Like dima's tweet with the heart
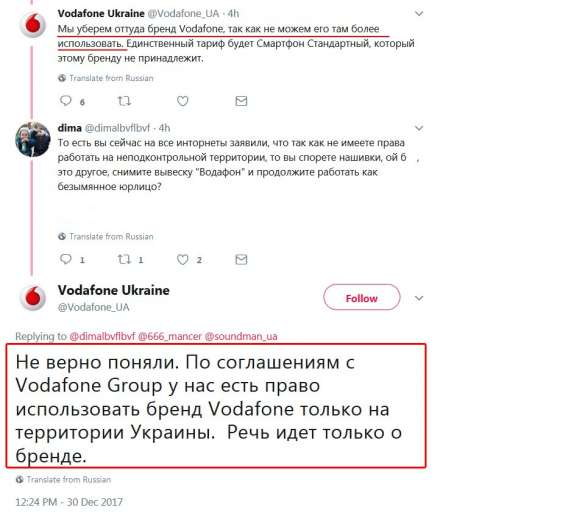Viewport: 585px width, 516px height. pos(182,260)
